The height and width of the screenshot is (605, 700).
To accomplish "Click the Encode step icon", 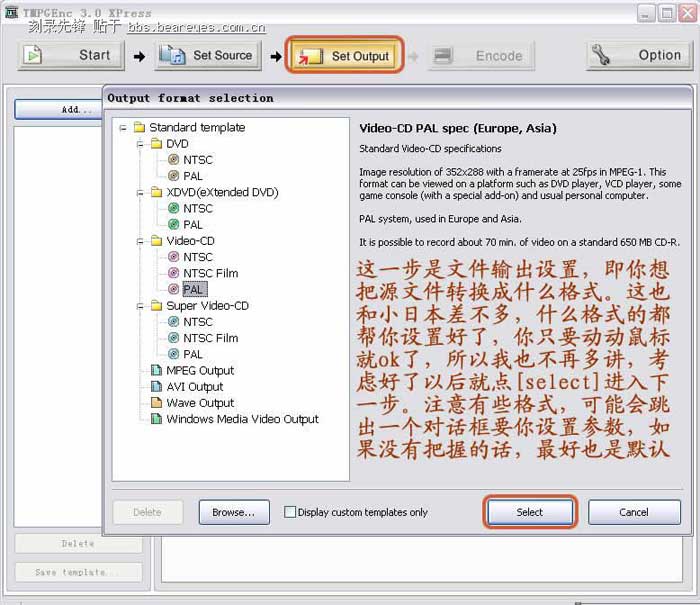I will point(443,56).
